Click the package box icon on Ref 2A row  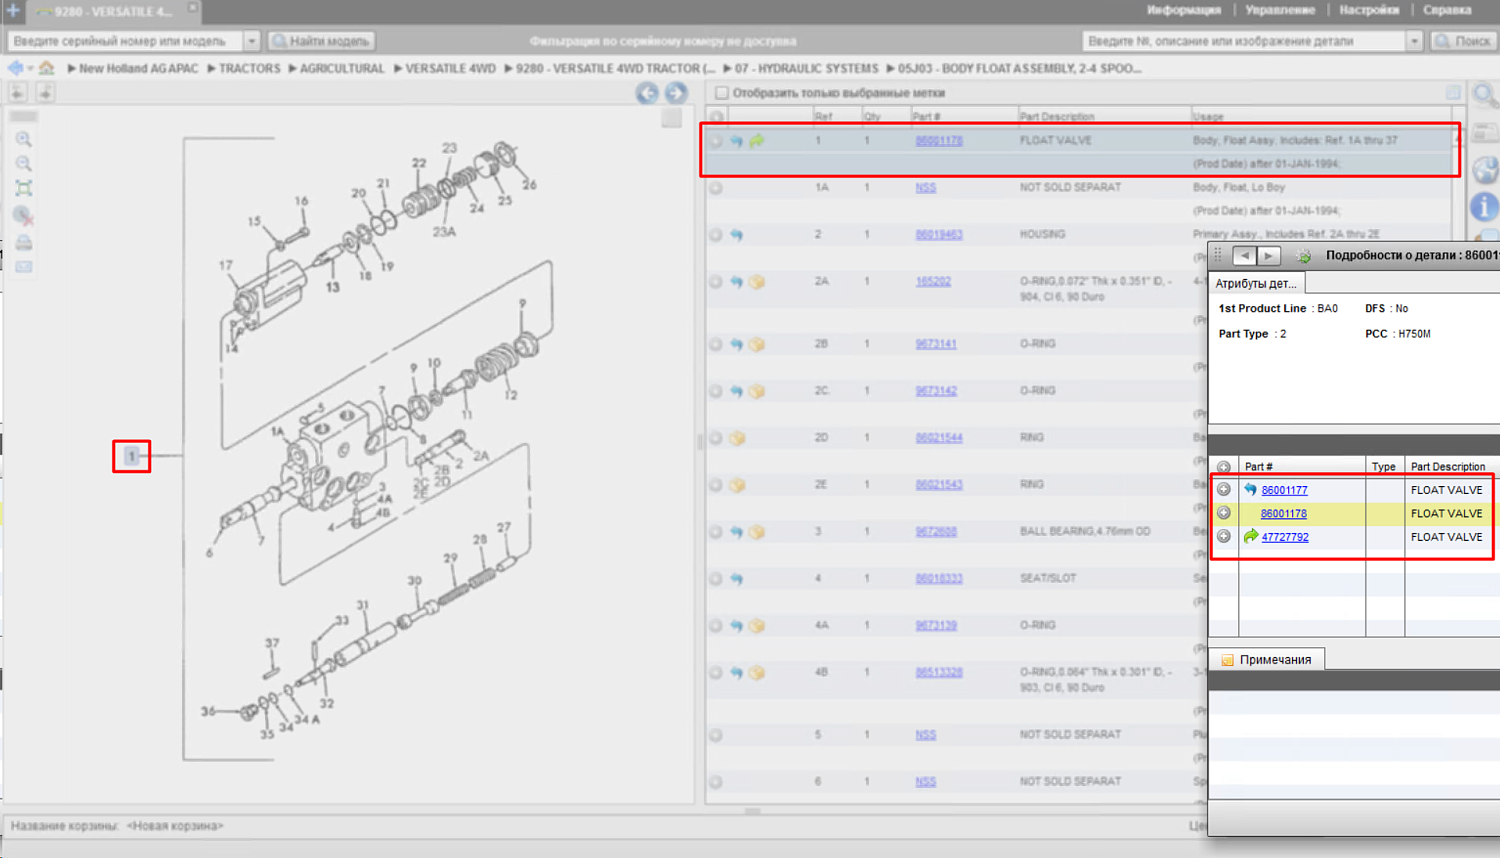[757, 282]
